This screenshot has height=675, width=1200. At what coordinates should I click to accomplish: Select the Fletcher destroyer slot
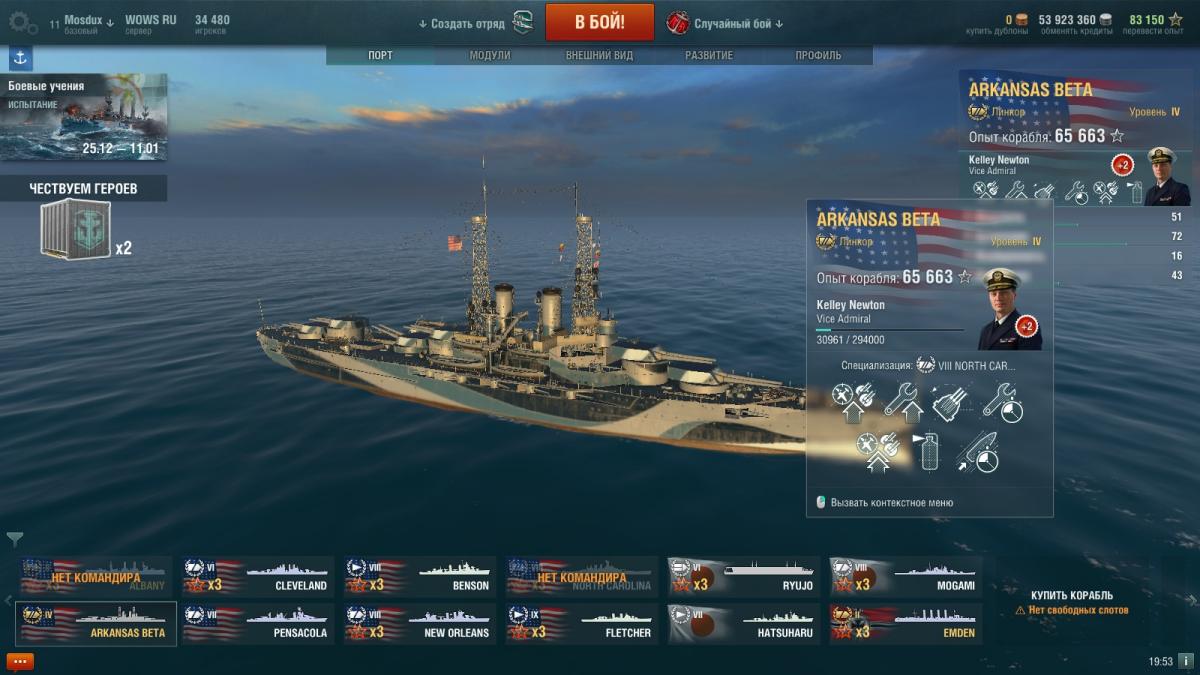tap(582, 624)
